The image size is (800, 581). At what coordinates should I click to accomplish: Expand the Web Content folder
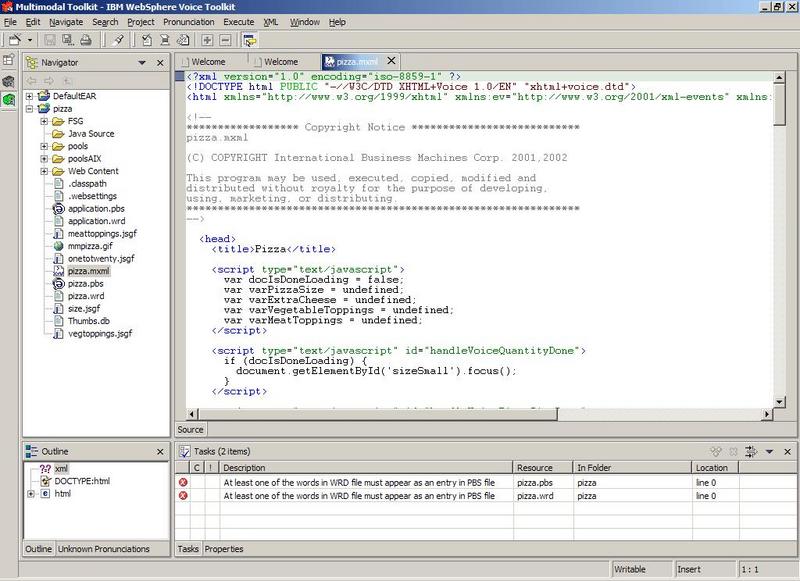(x=44, y=171)
